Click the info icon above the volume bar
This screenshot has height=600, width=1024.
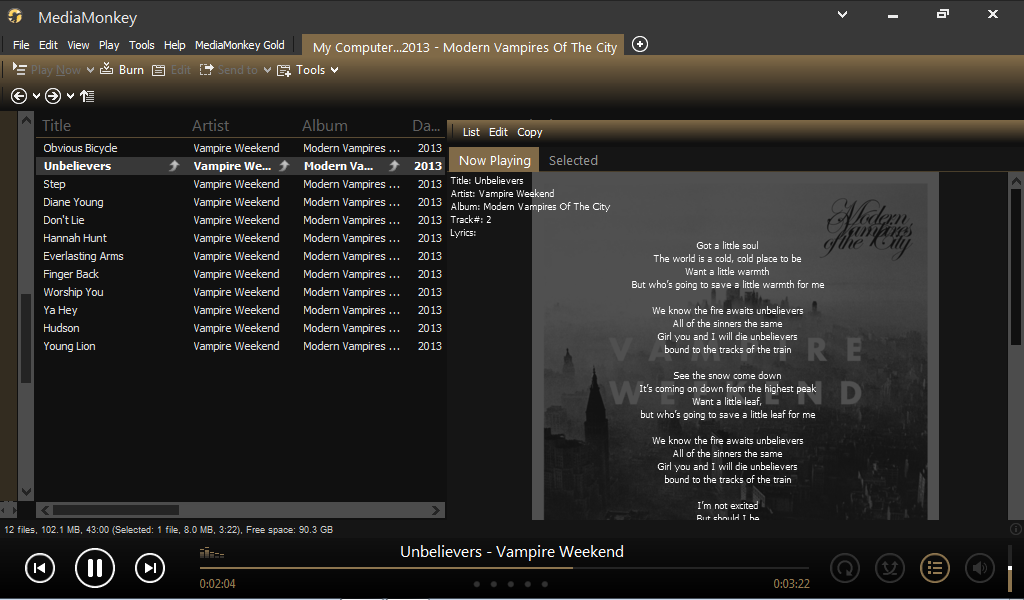click(1016, 529)
